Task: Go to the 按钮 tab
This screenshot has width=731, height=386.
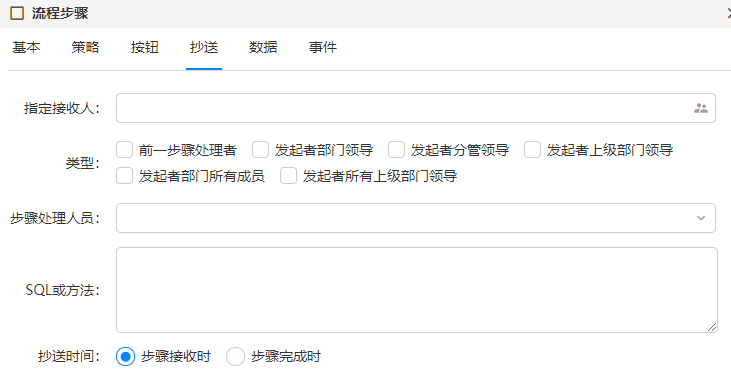Action: click(x=145, y=47)
